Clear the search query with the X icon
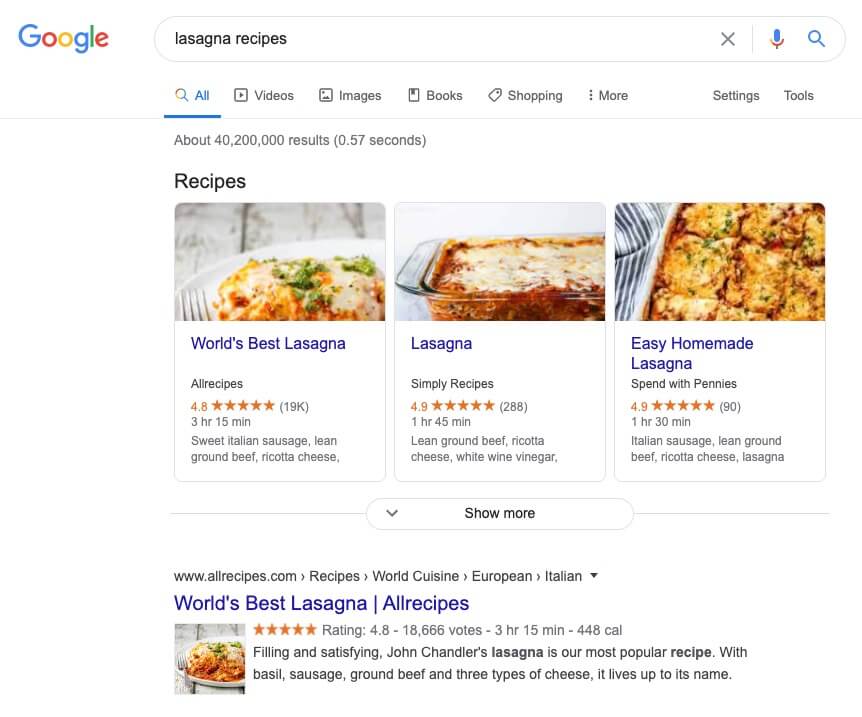The image size is (862, 717). (728, 38)
